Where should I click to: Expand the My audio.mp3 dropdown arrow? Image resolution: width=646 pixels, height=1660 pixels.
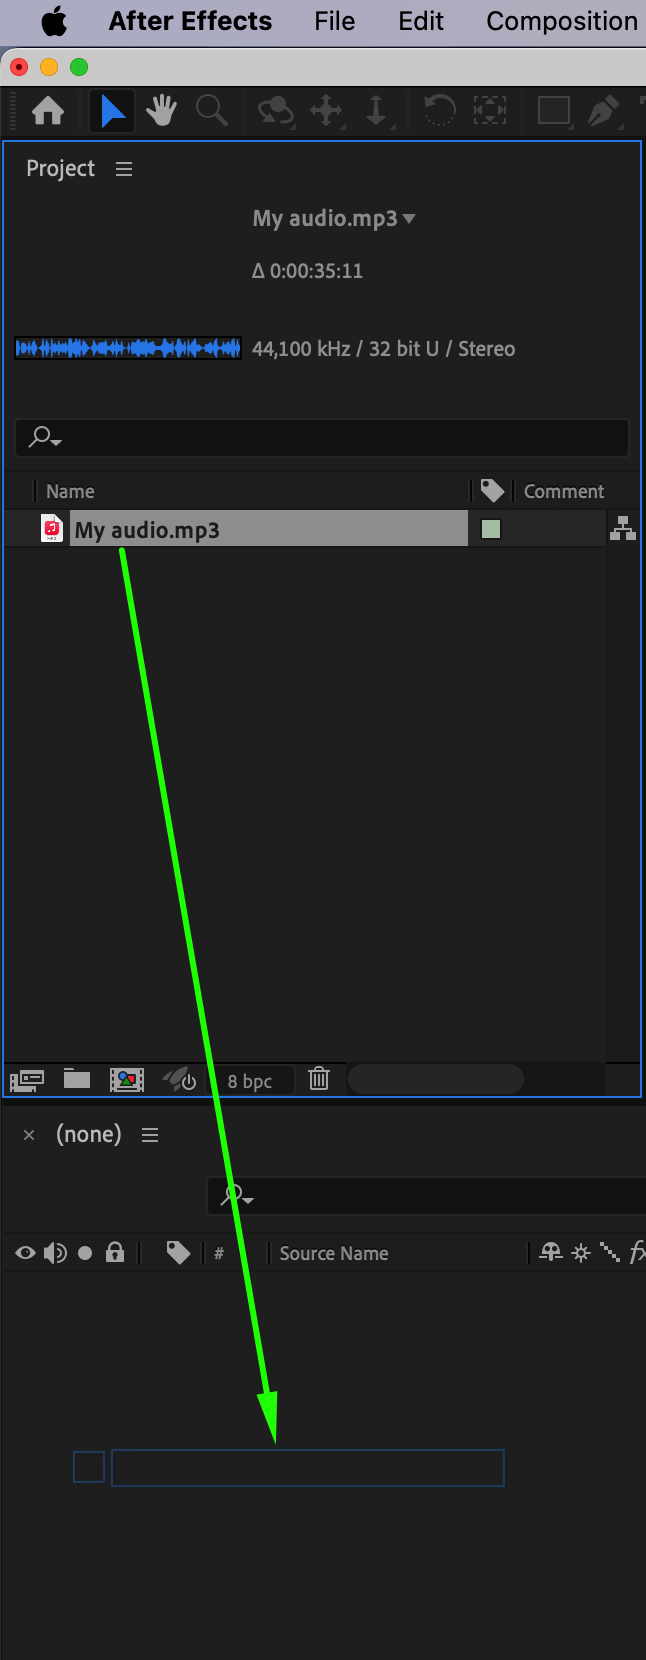[409, 218]
